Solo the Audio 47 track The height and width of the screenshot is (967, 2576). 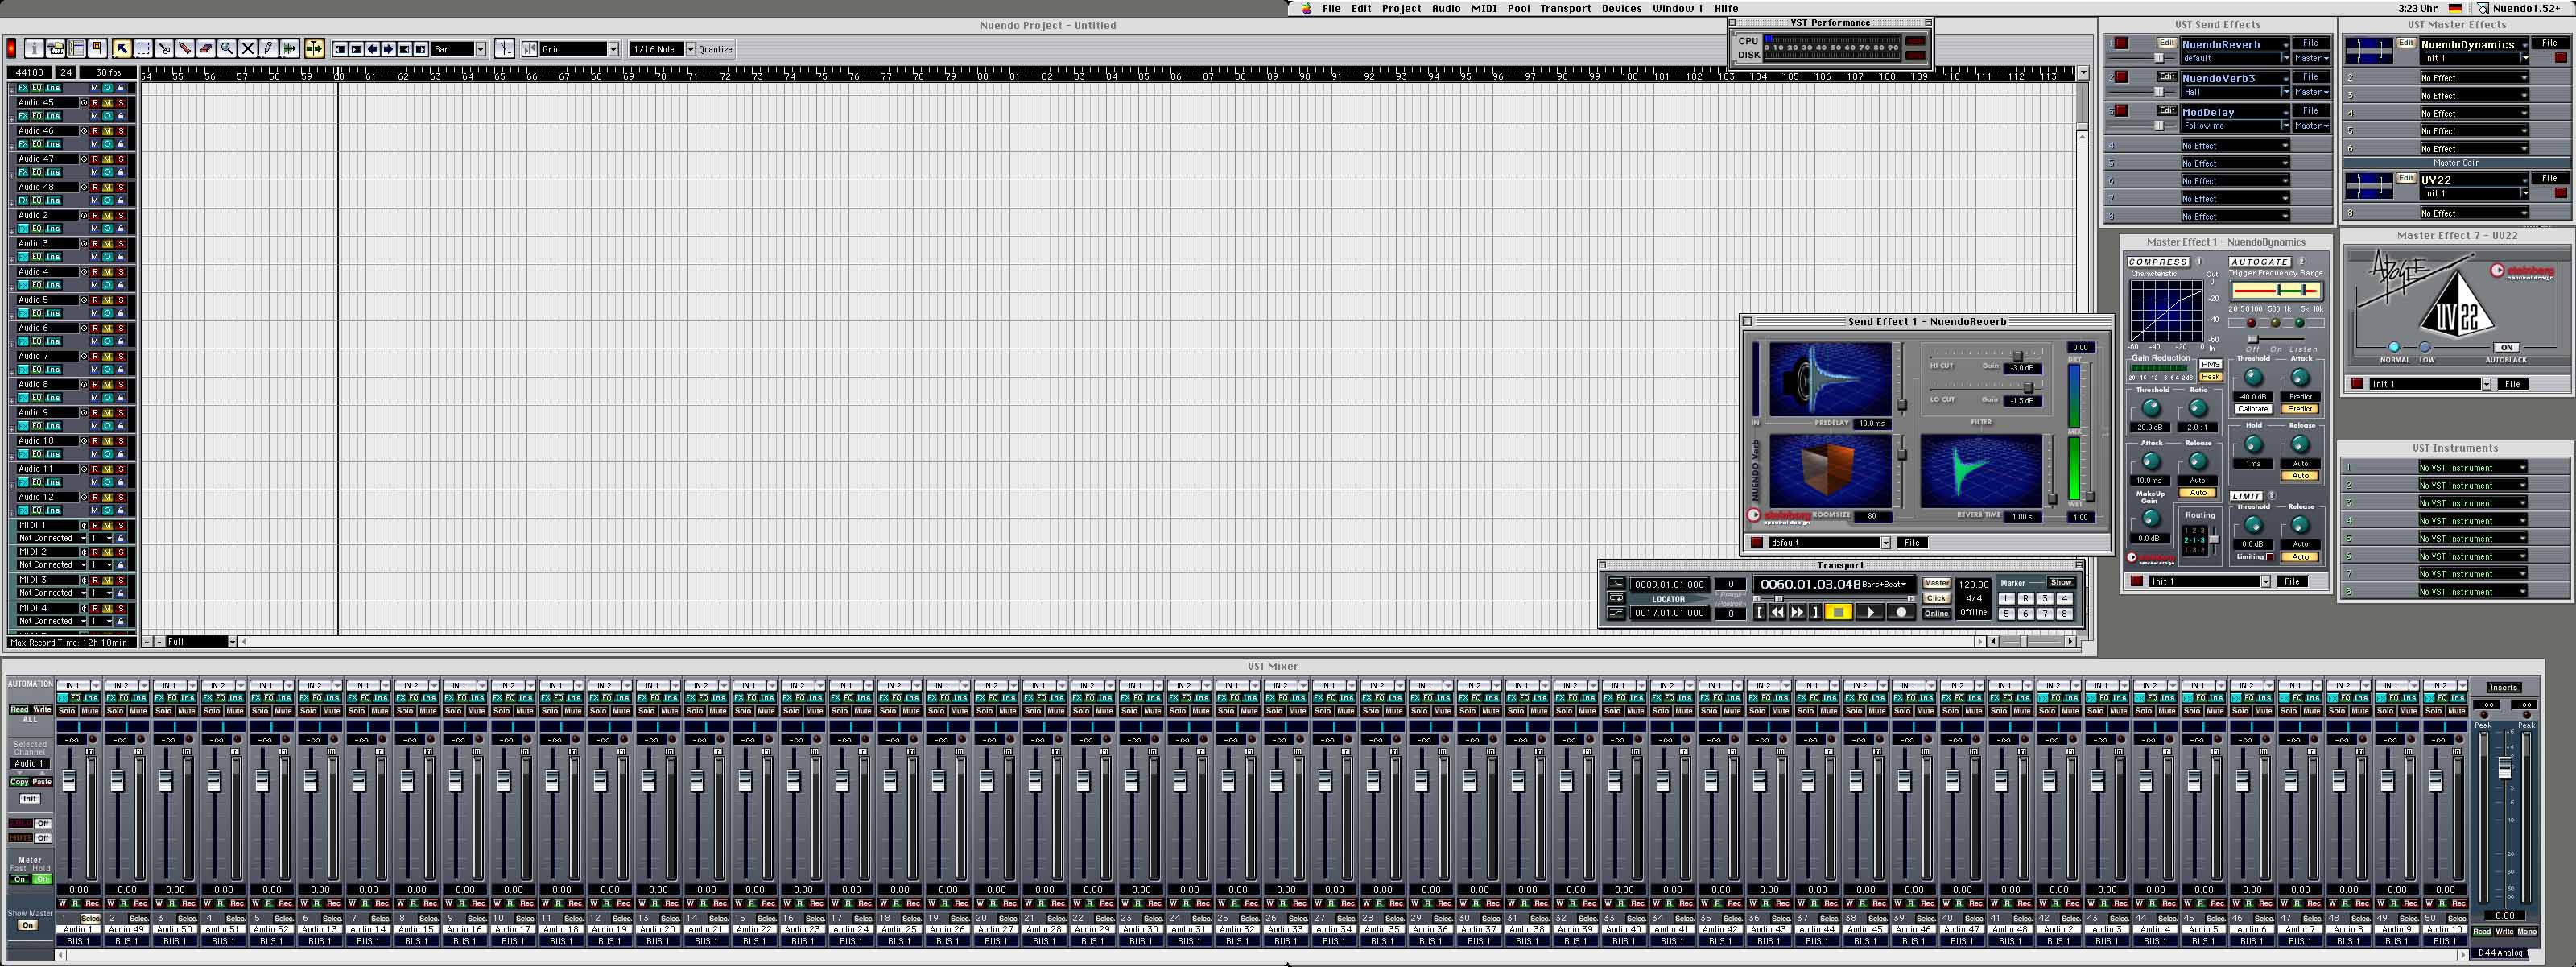tap(121, 158)
